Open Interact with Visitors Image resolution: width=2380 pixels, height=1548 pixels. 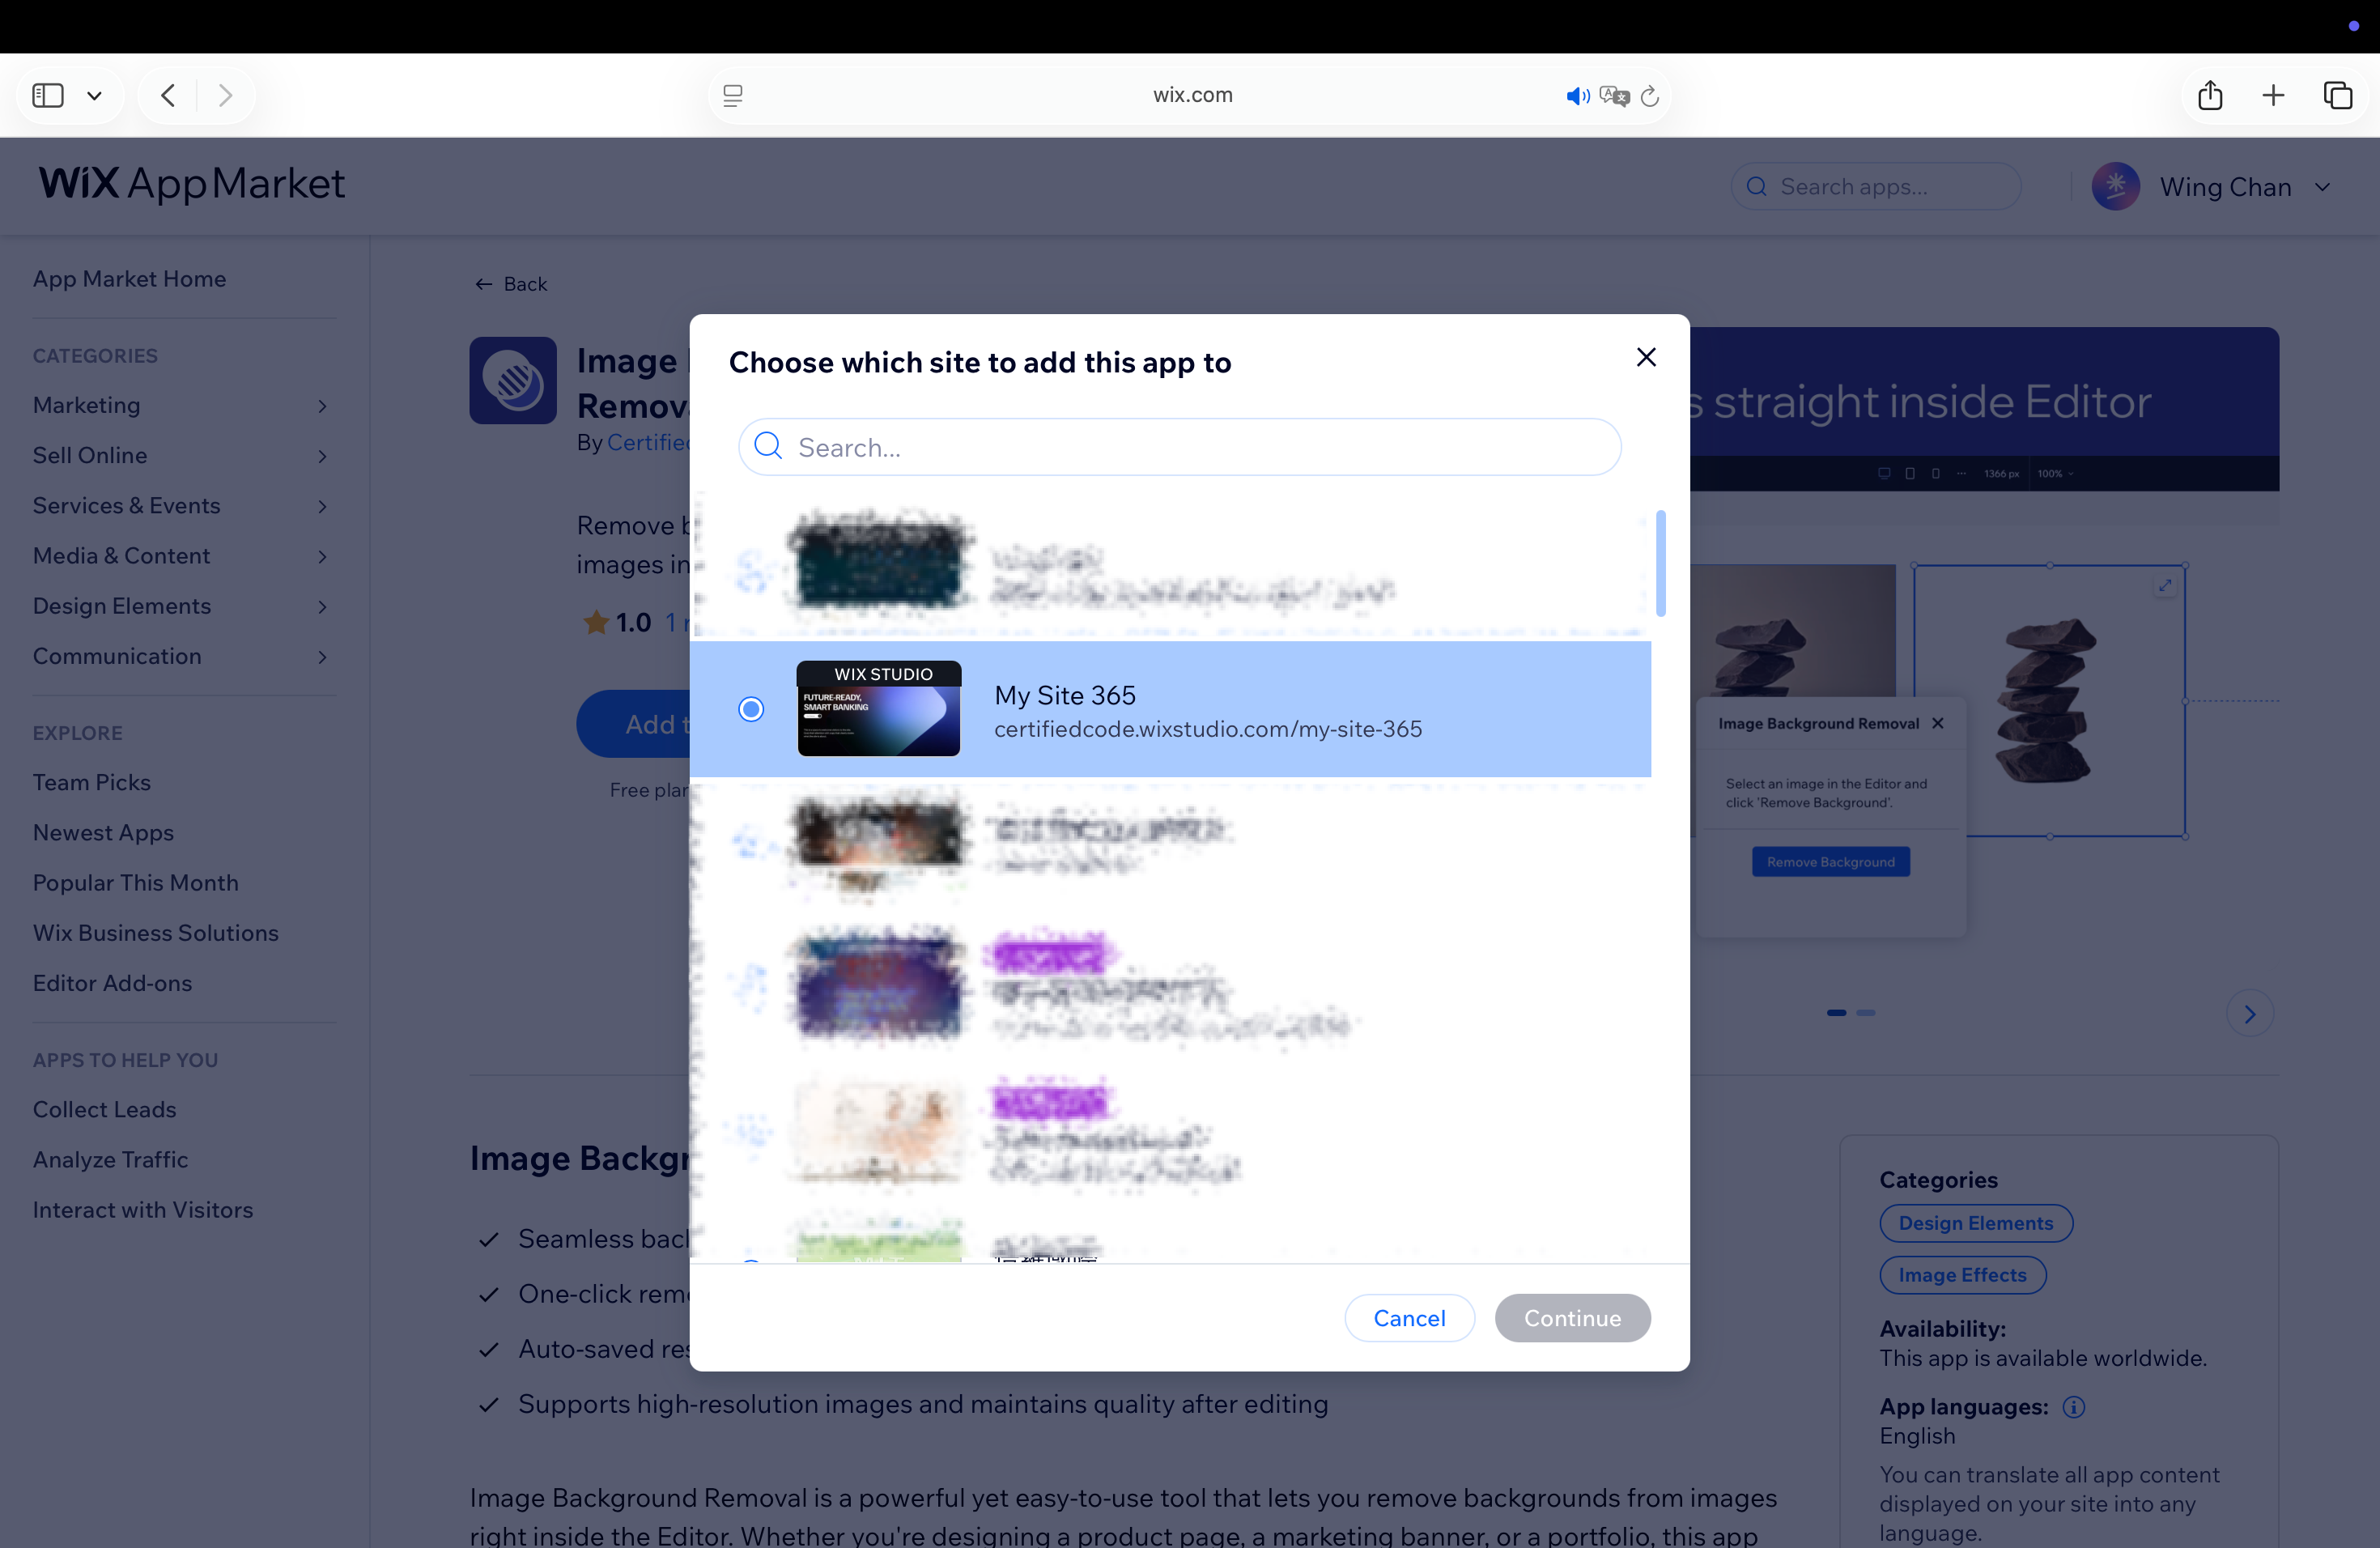(142, 1209)
